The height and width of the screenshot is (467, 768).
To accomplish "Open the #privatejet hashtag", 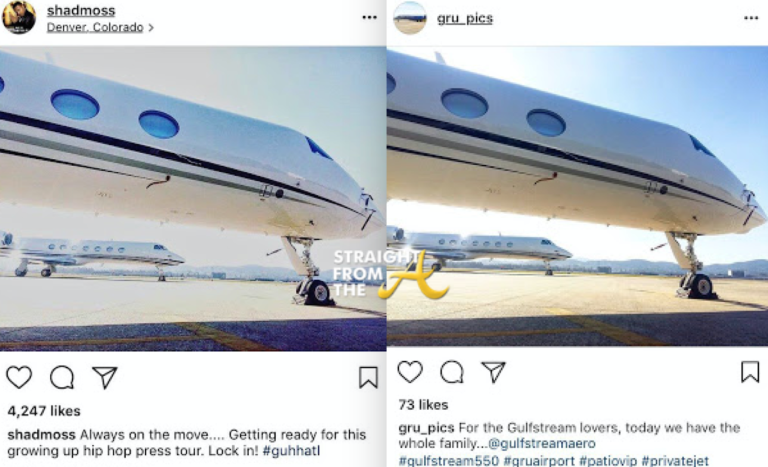I will click(675, 461).
